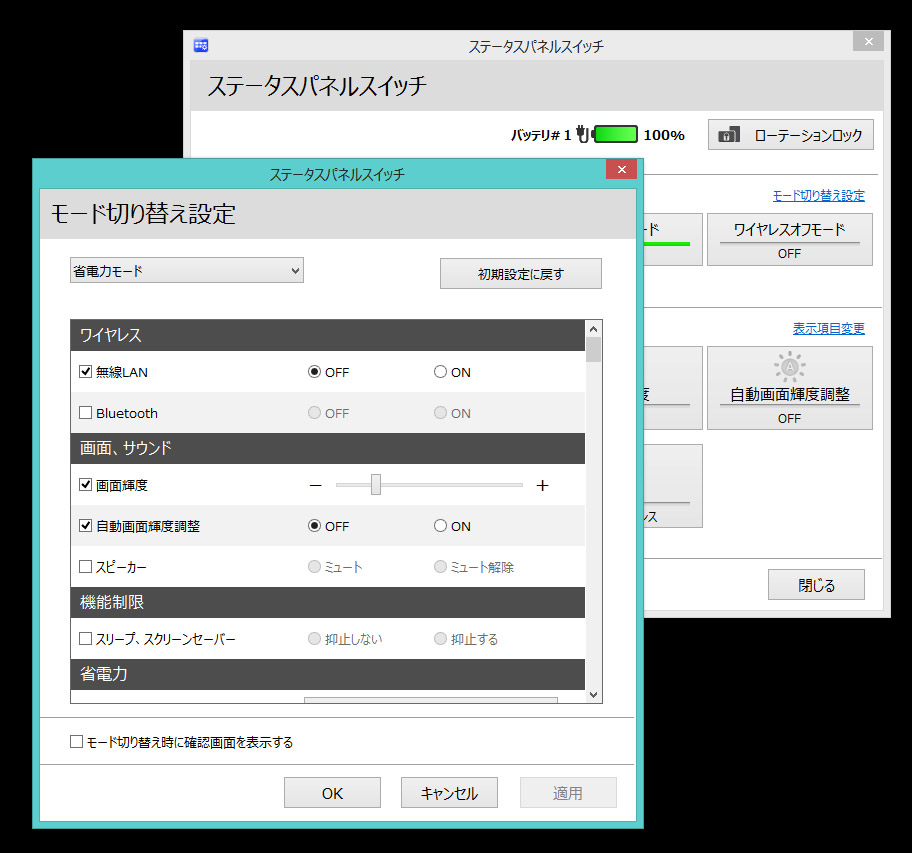This screenshot has width=912, height=853.
Task: Click the 初期設定に戻す button
Action: pyautogui.click(x=520, y=274)
